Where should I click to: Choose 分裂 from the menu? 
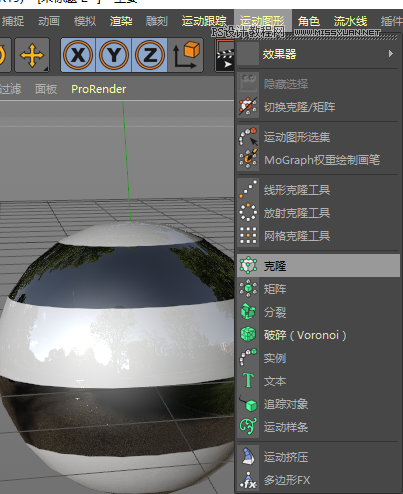click(318, 312)
